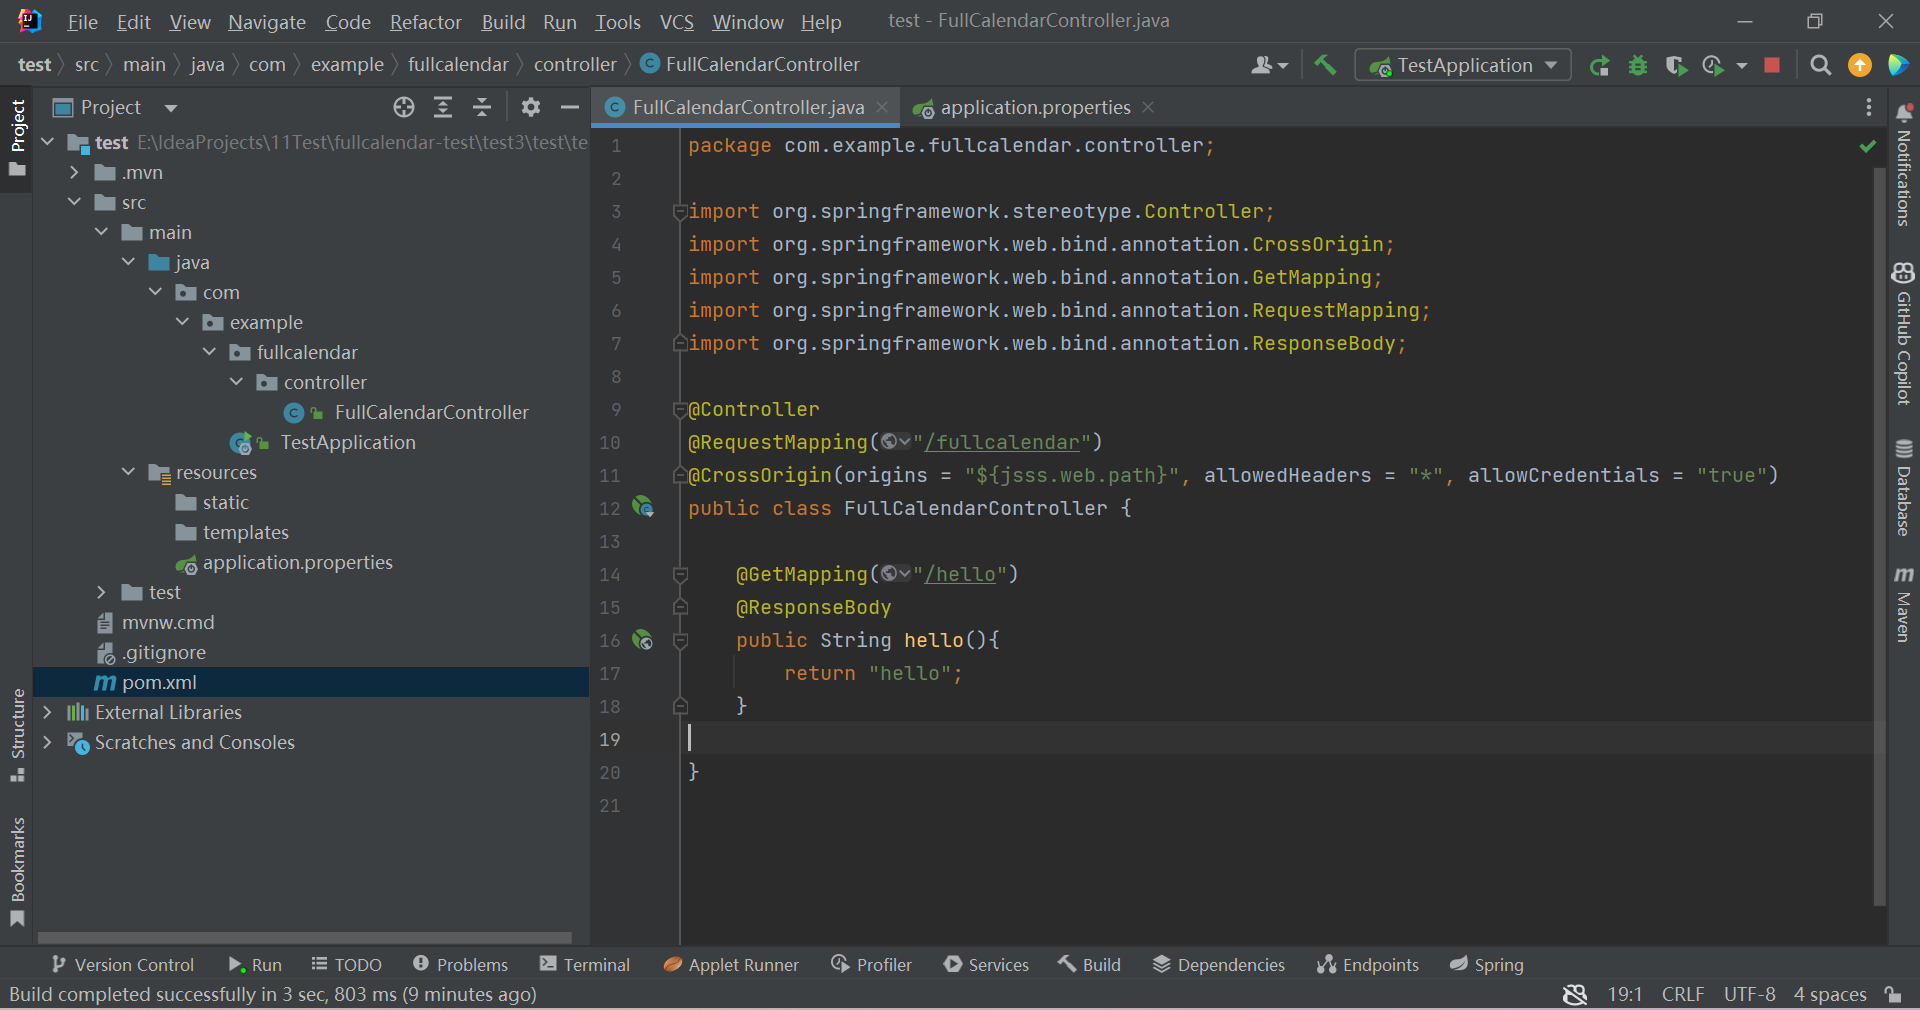Expand the test folder under src
The width and height of the screenshot is (1920, 1010).
click(x=101, y=593)
